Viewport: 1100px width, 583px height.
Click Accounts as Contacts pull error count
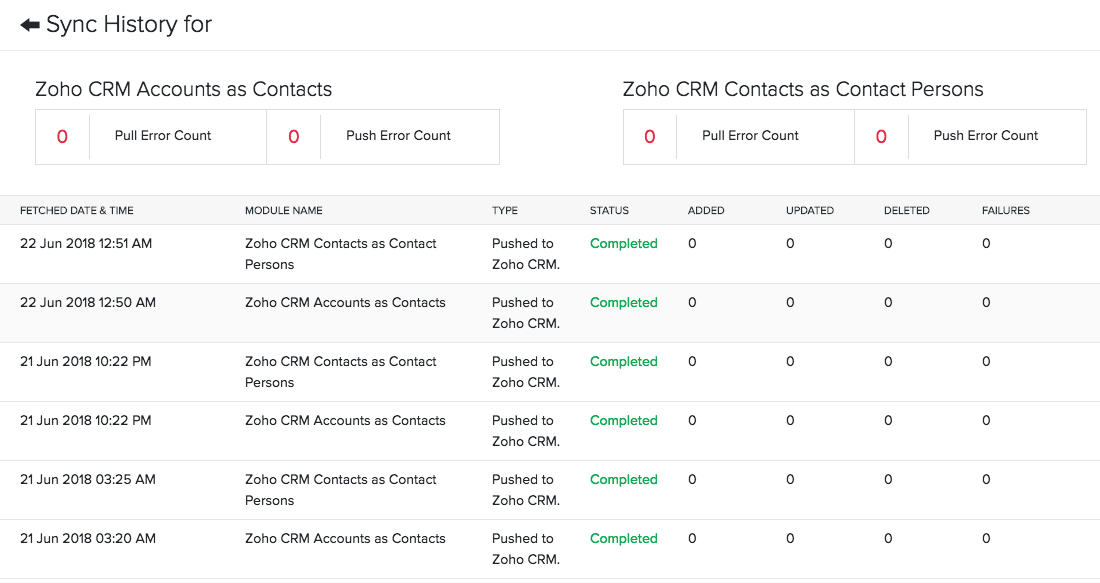(x=62, y=137)
